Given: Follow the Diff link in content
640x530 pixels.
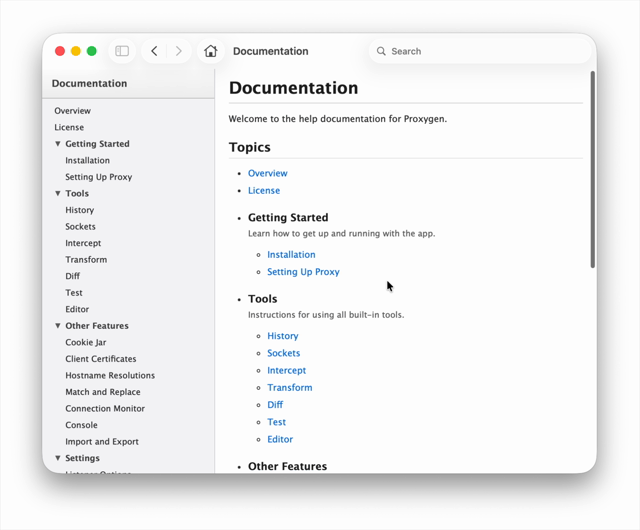Looking at the screenshot, I should pos(275,405).
